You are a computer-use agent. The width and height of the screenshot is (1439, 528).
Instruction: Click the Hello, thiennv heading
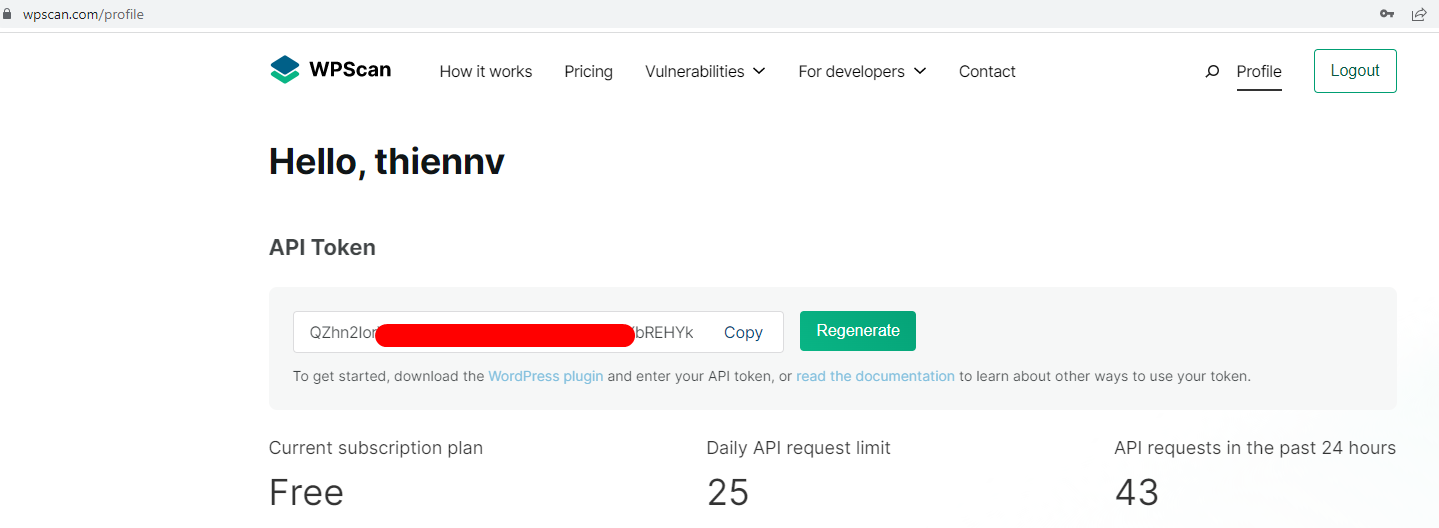click(x=387, y=161)
